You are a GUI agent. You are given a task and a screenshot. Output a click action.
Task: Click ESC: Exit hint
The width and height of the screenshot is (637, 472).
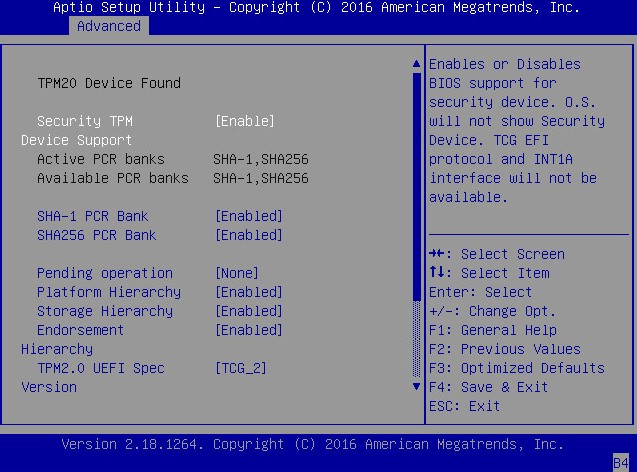[x=464, y=406]
